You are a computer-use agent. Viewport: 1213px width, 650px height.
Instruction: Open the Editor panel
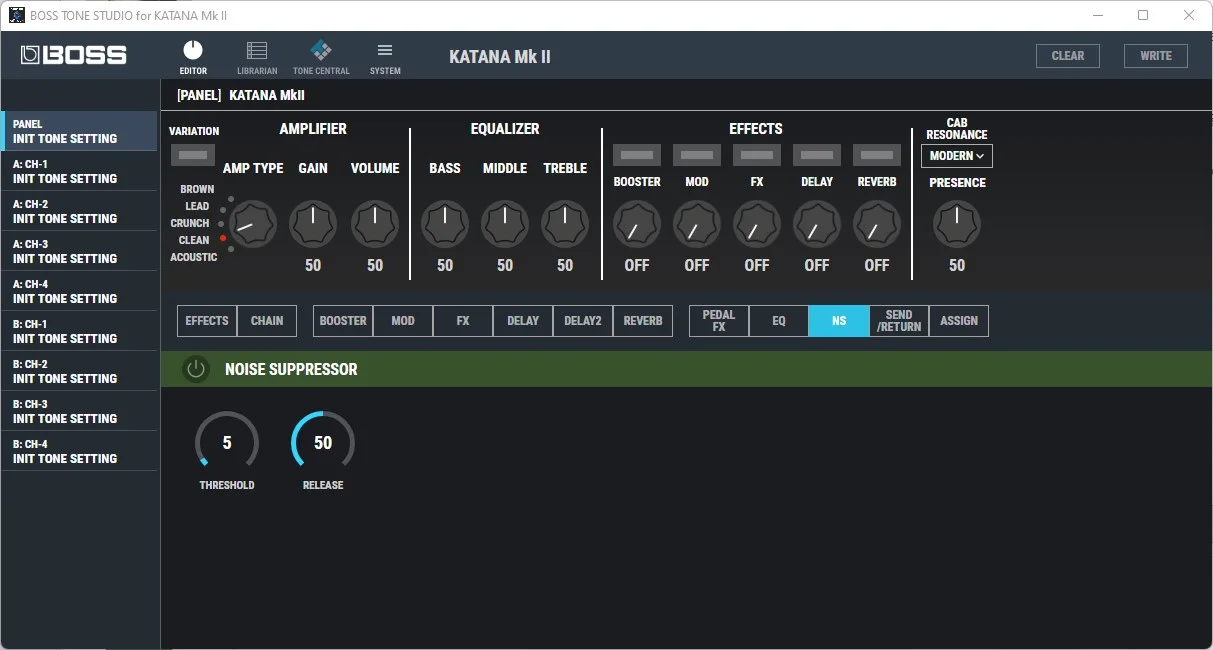click(x=192, y=55)
